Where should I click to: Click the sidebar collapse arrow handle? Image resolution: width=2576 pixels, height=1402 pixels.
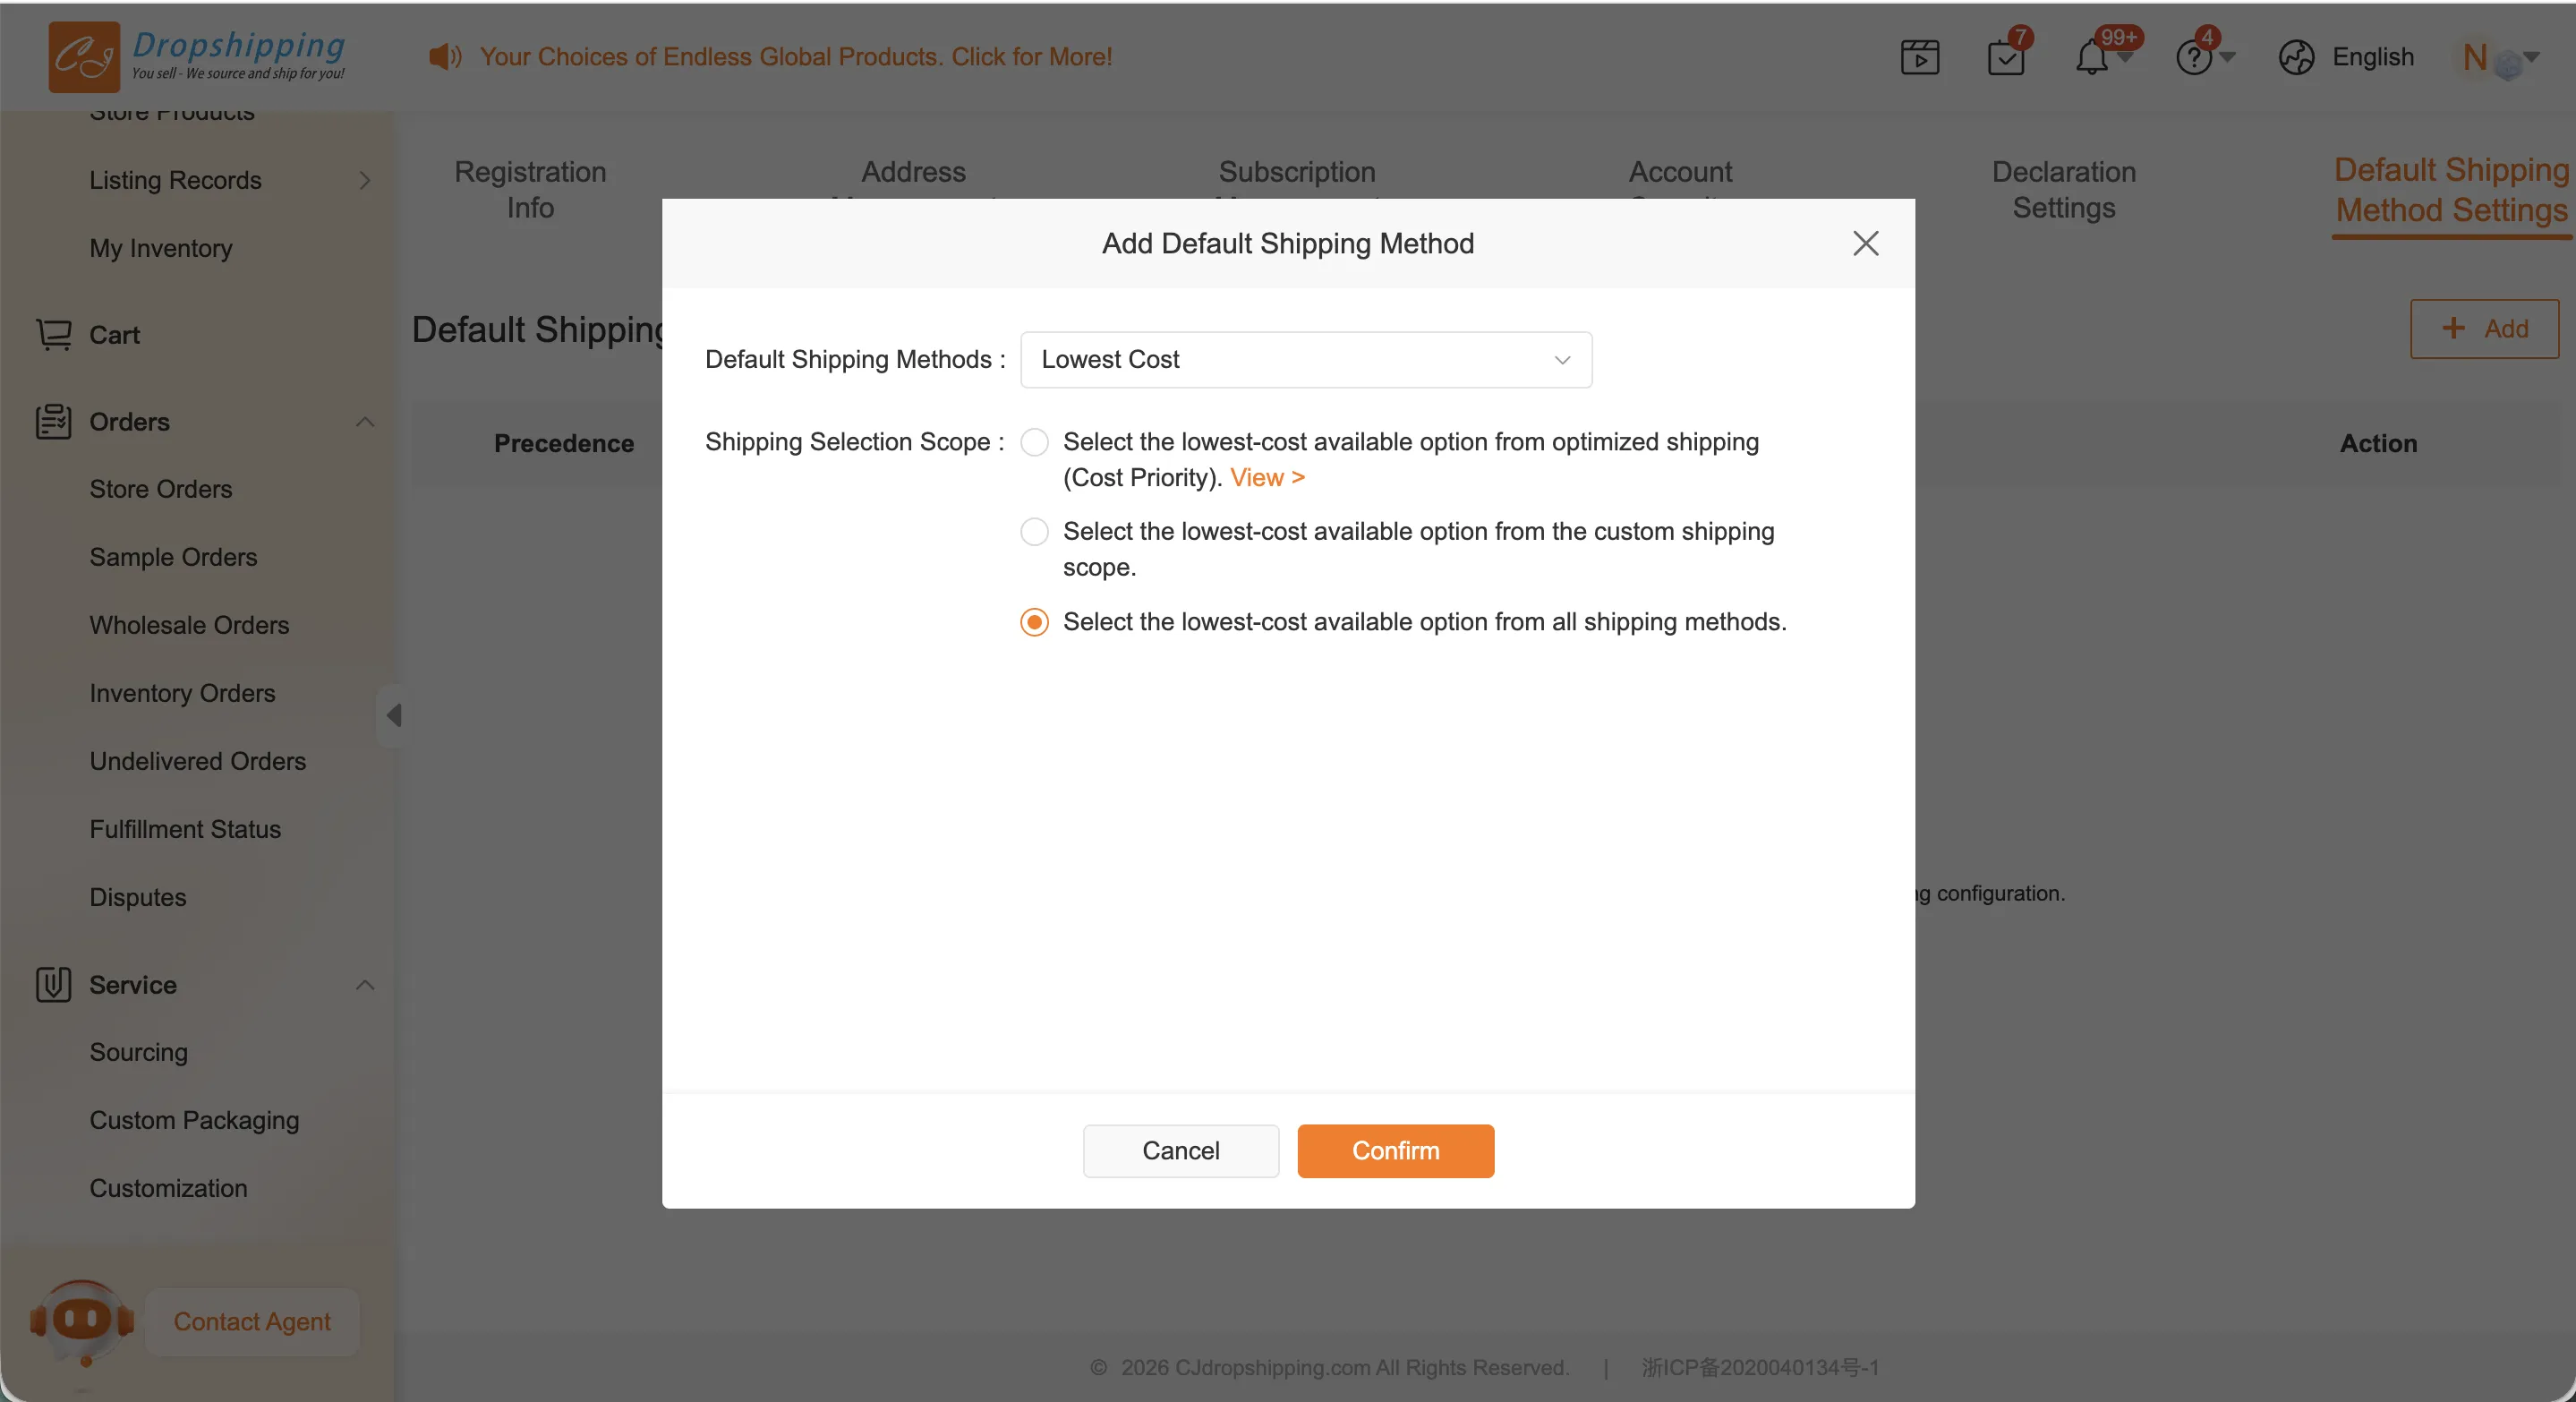[393, 715]
